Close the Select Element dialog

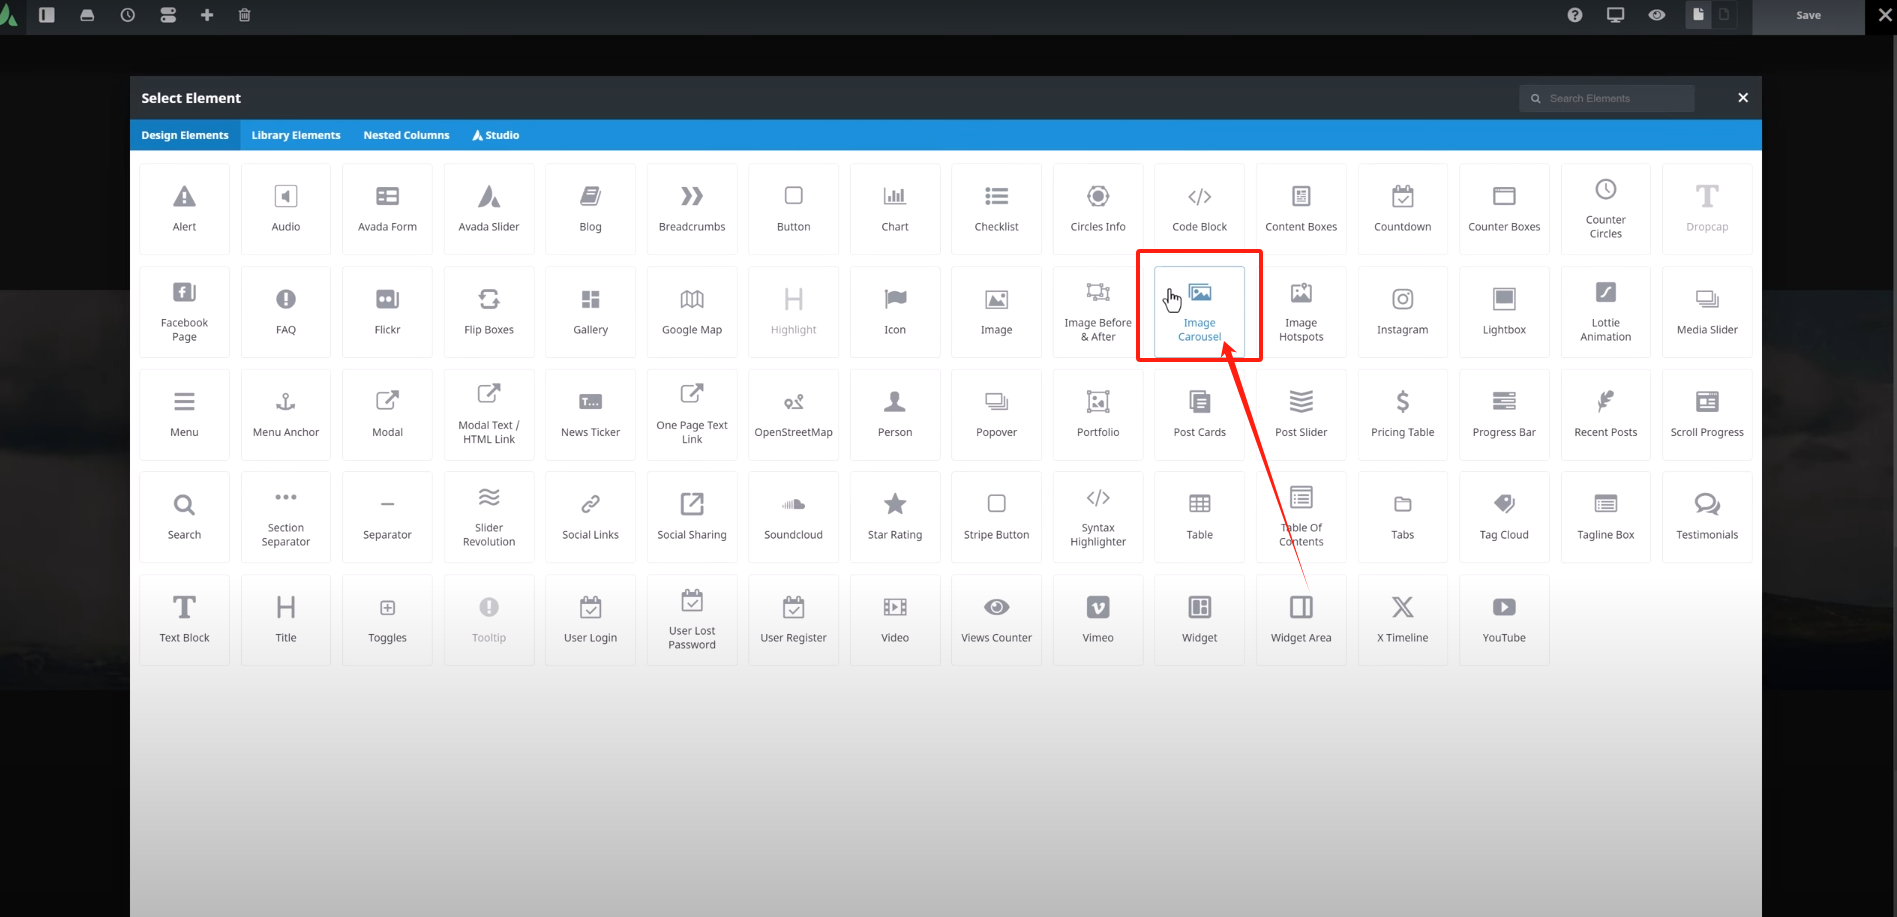tap(1743, 98)
